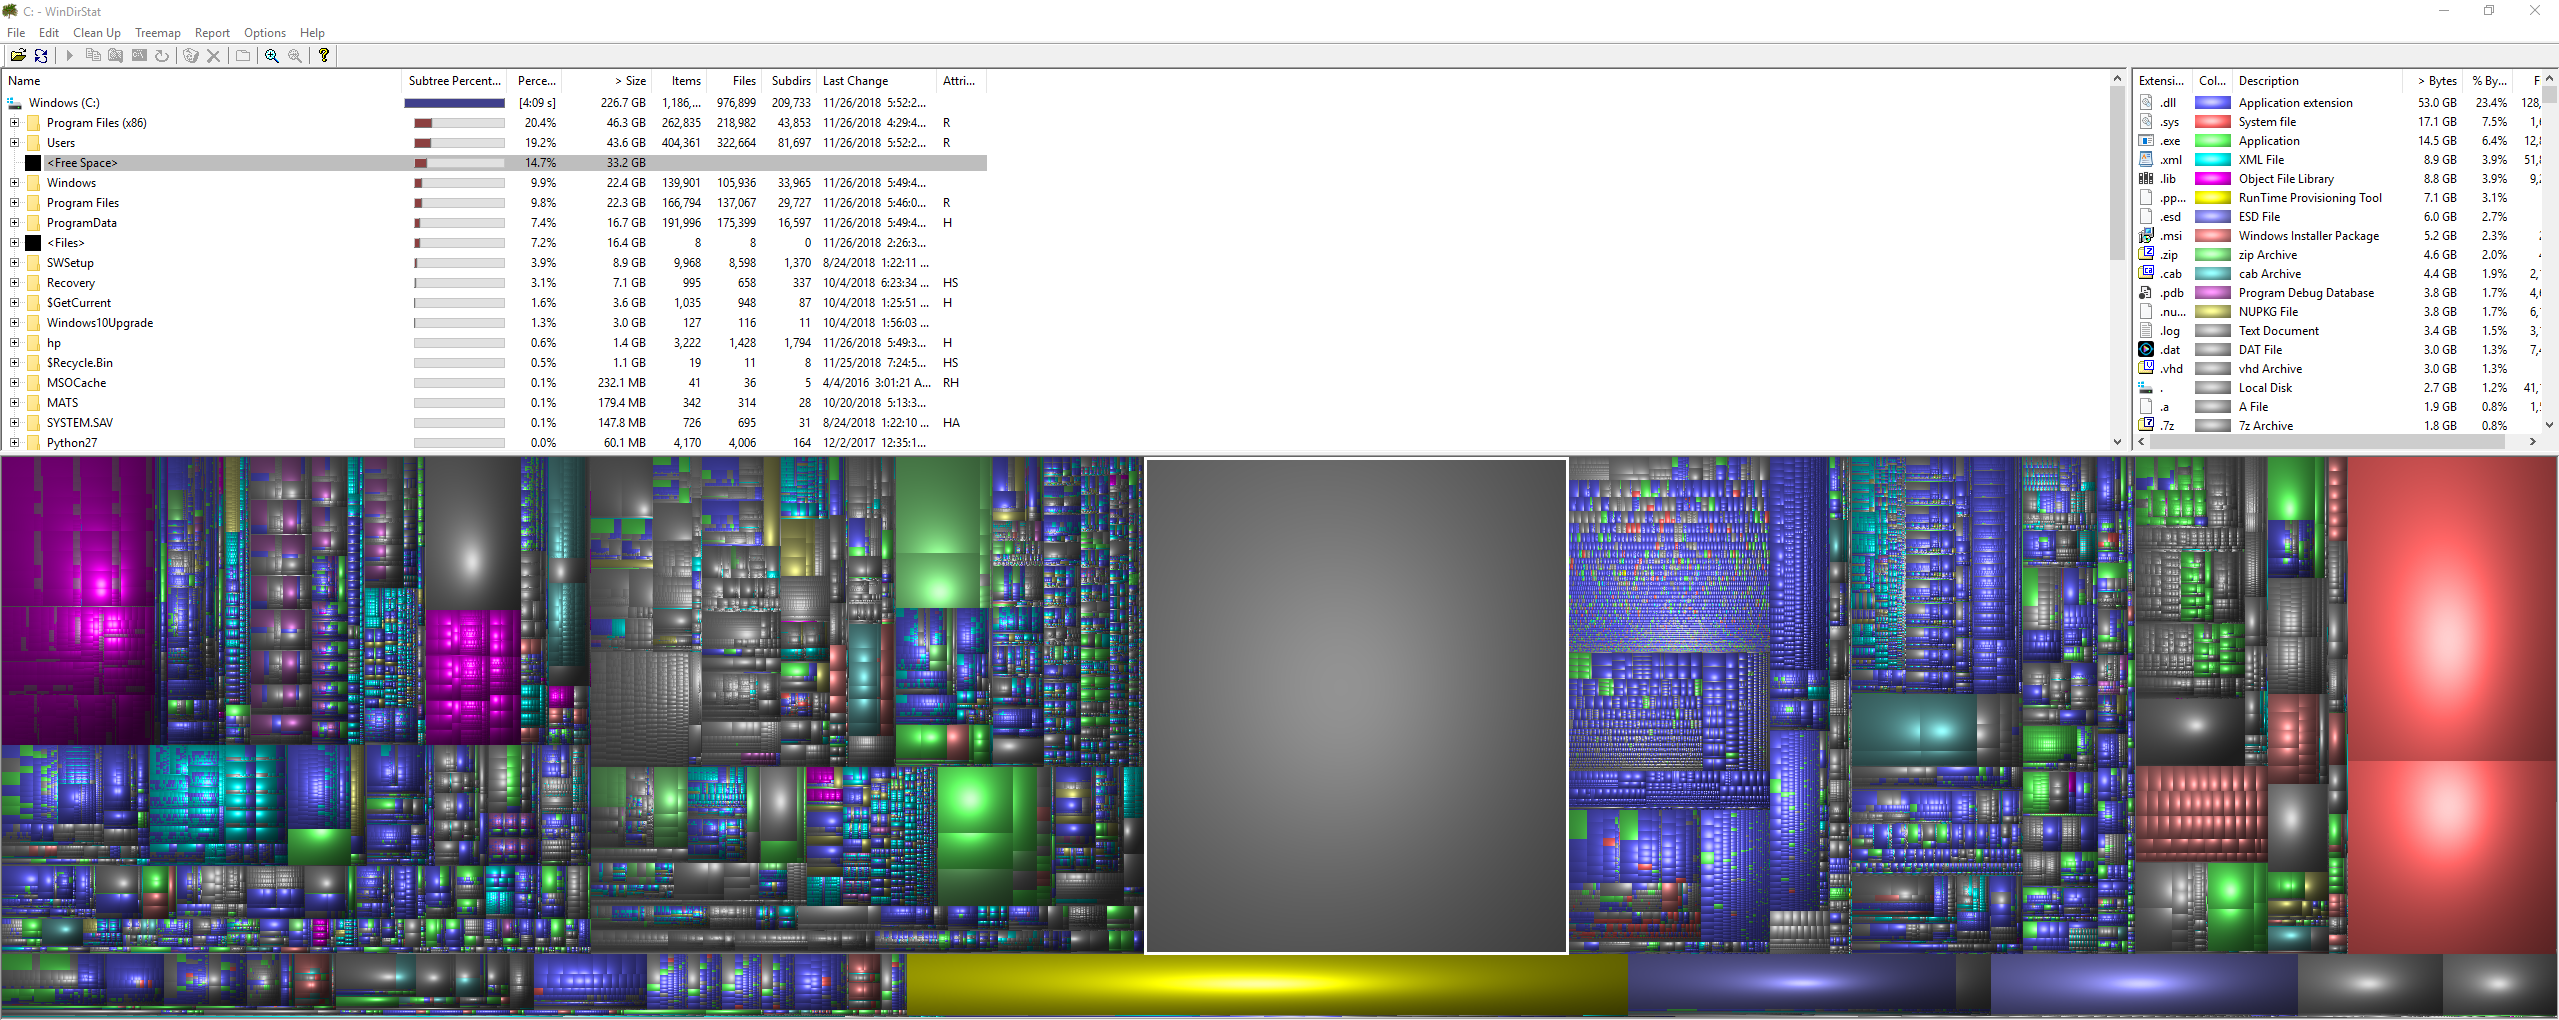Open the Clean Up menu

click(96, 32)
